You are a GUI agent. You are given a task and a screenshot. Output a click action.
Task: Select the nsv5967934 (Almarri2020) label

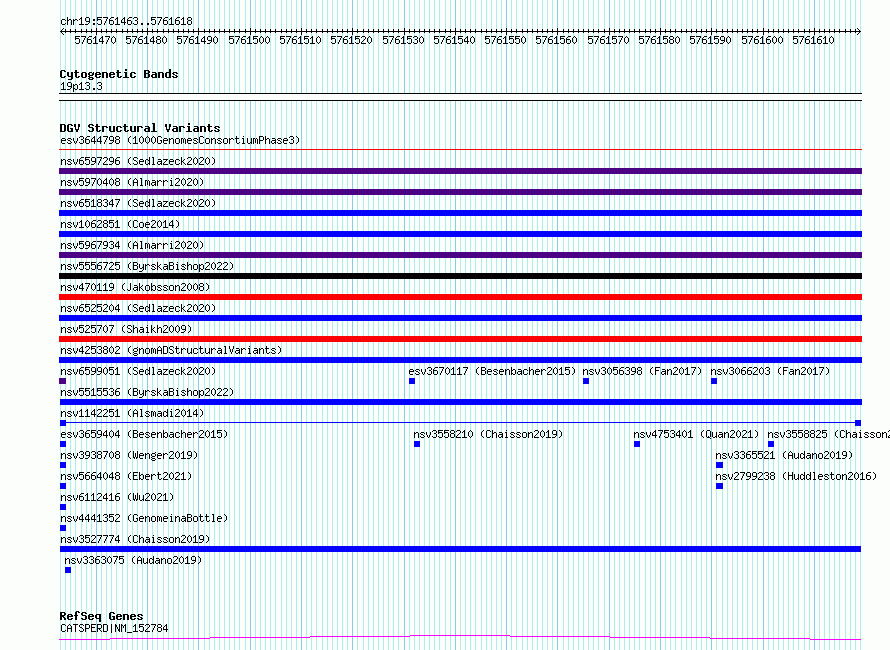[132, 245]
